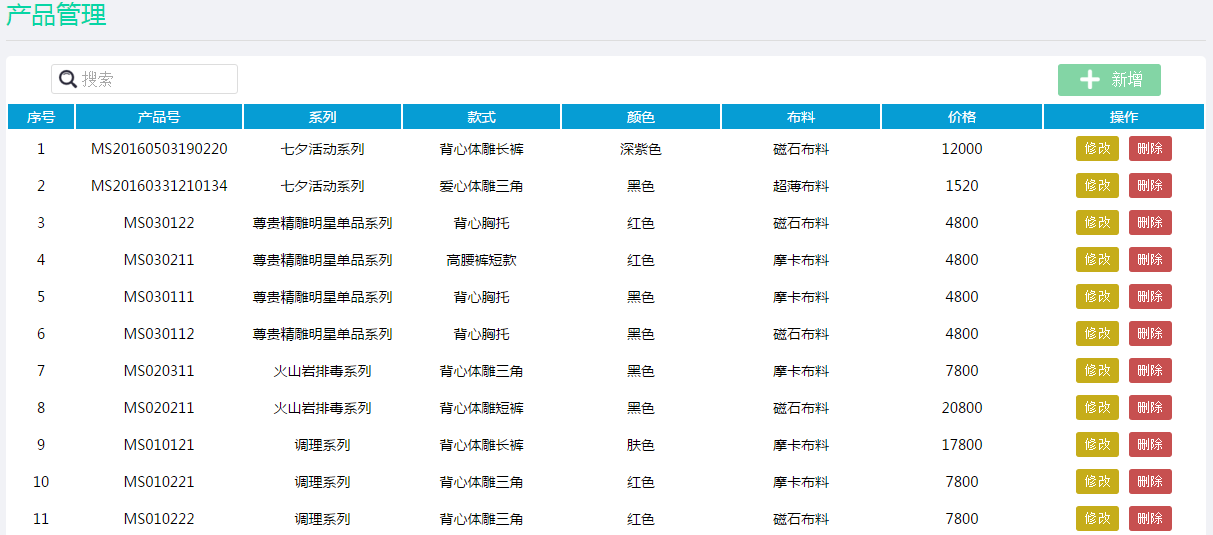1213x535 pixels.
Task: Click the 价格 column header
Action: coord(962,117)
